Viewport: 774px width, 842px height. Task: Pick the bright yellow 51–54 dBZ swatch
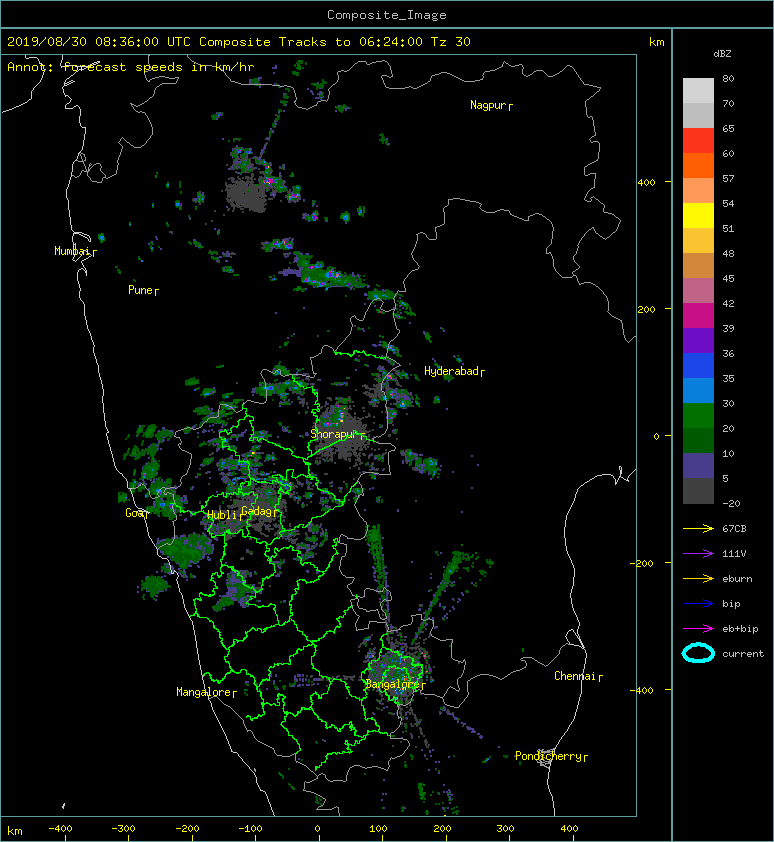pos(698,216)
